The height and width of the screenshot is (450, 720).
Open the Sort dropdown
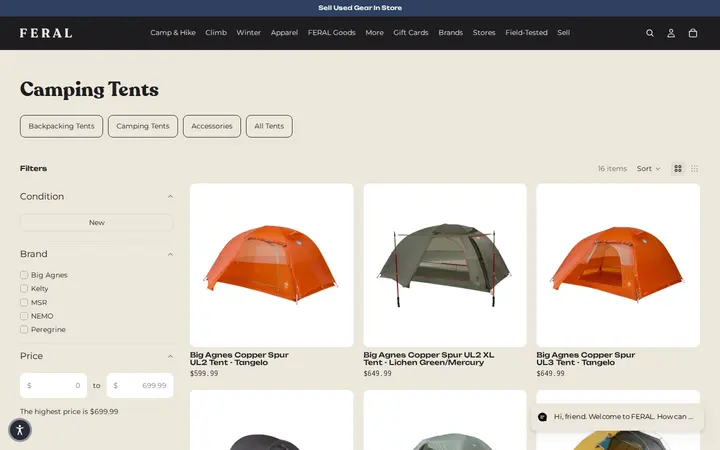tap(648, 169)
